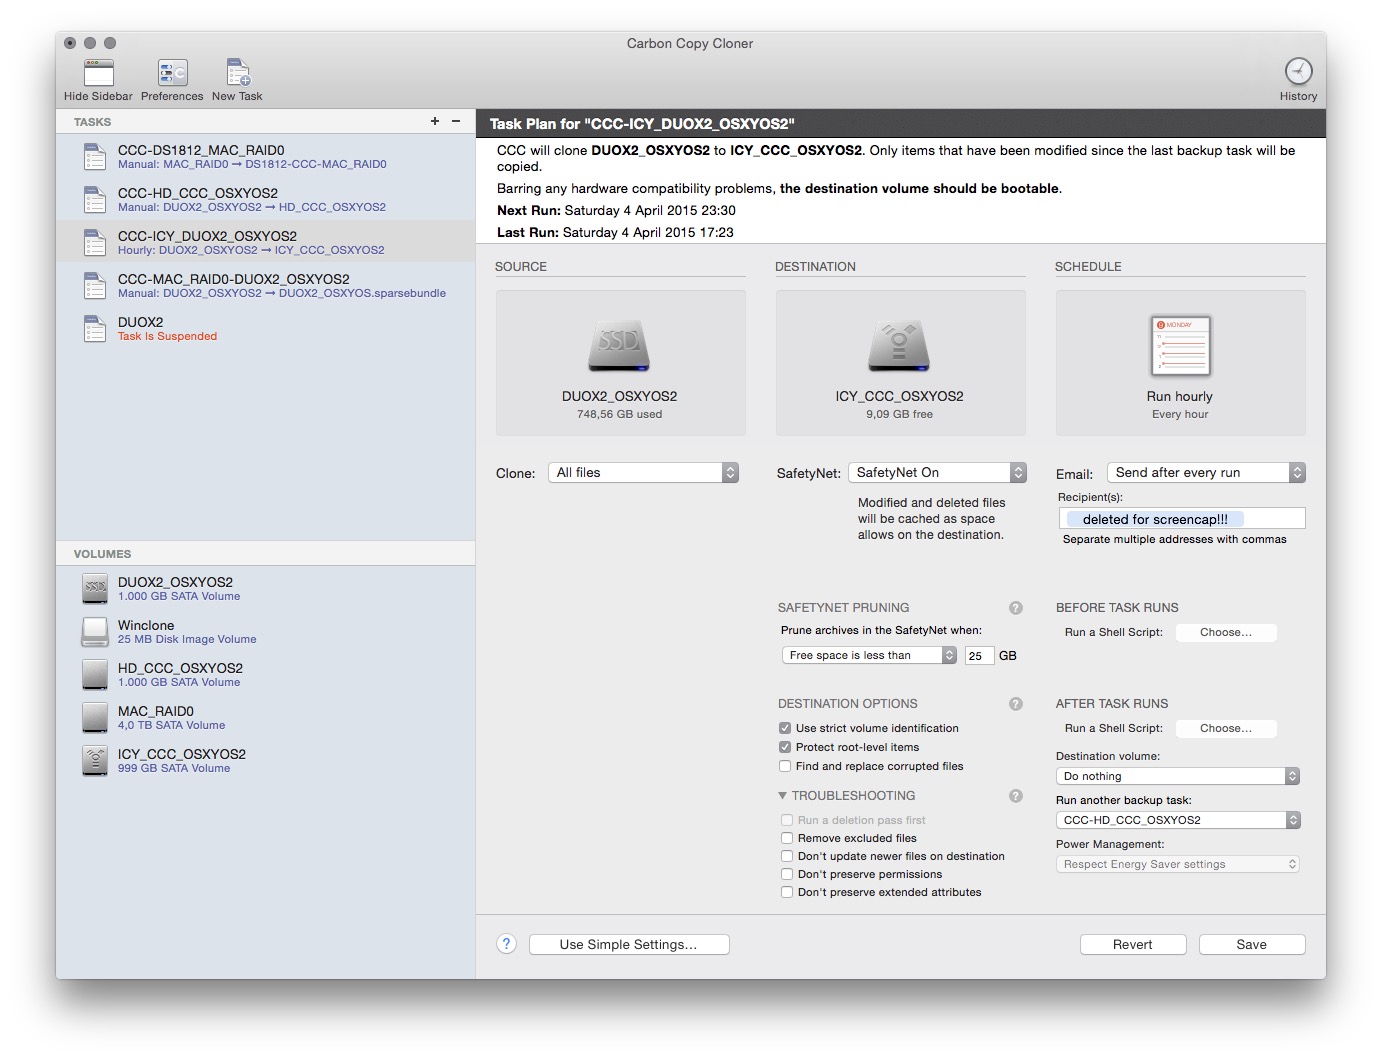Enable Don't update newer files on destination
1382x1059 pixels.
pyautogui.click(x=787, y=856)
